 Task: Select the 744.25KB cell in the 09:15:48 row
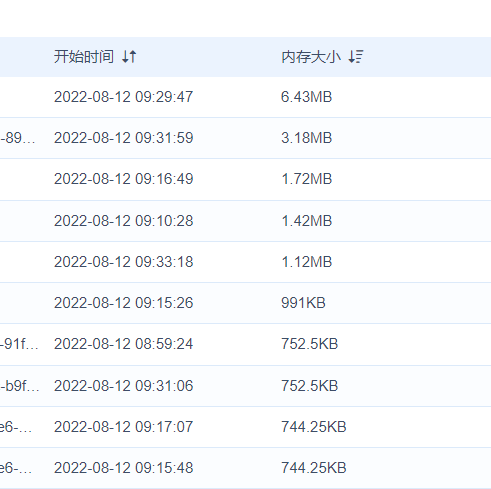pyautogui.click(x=314, y=468)
